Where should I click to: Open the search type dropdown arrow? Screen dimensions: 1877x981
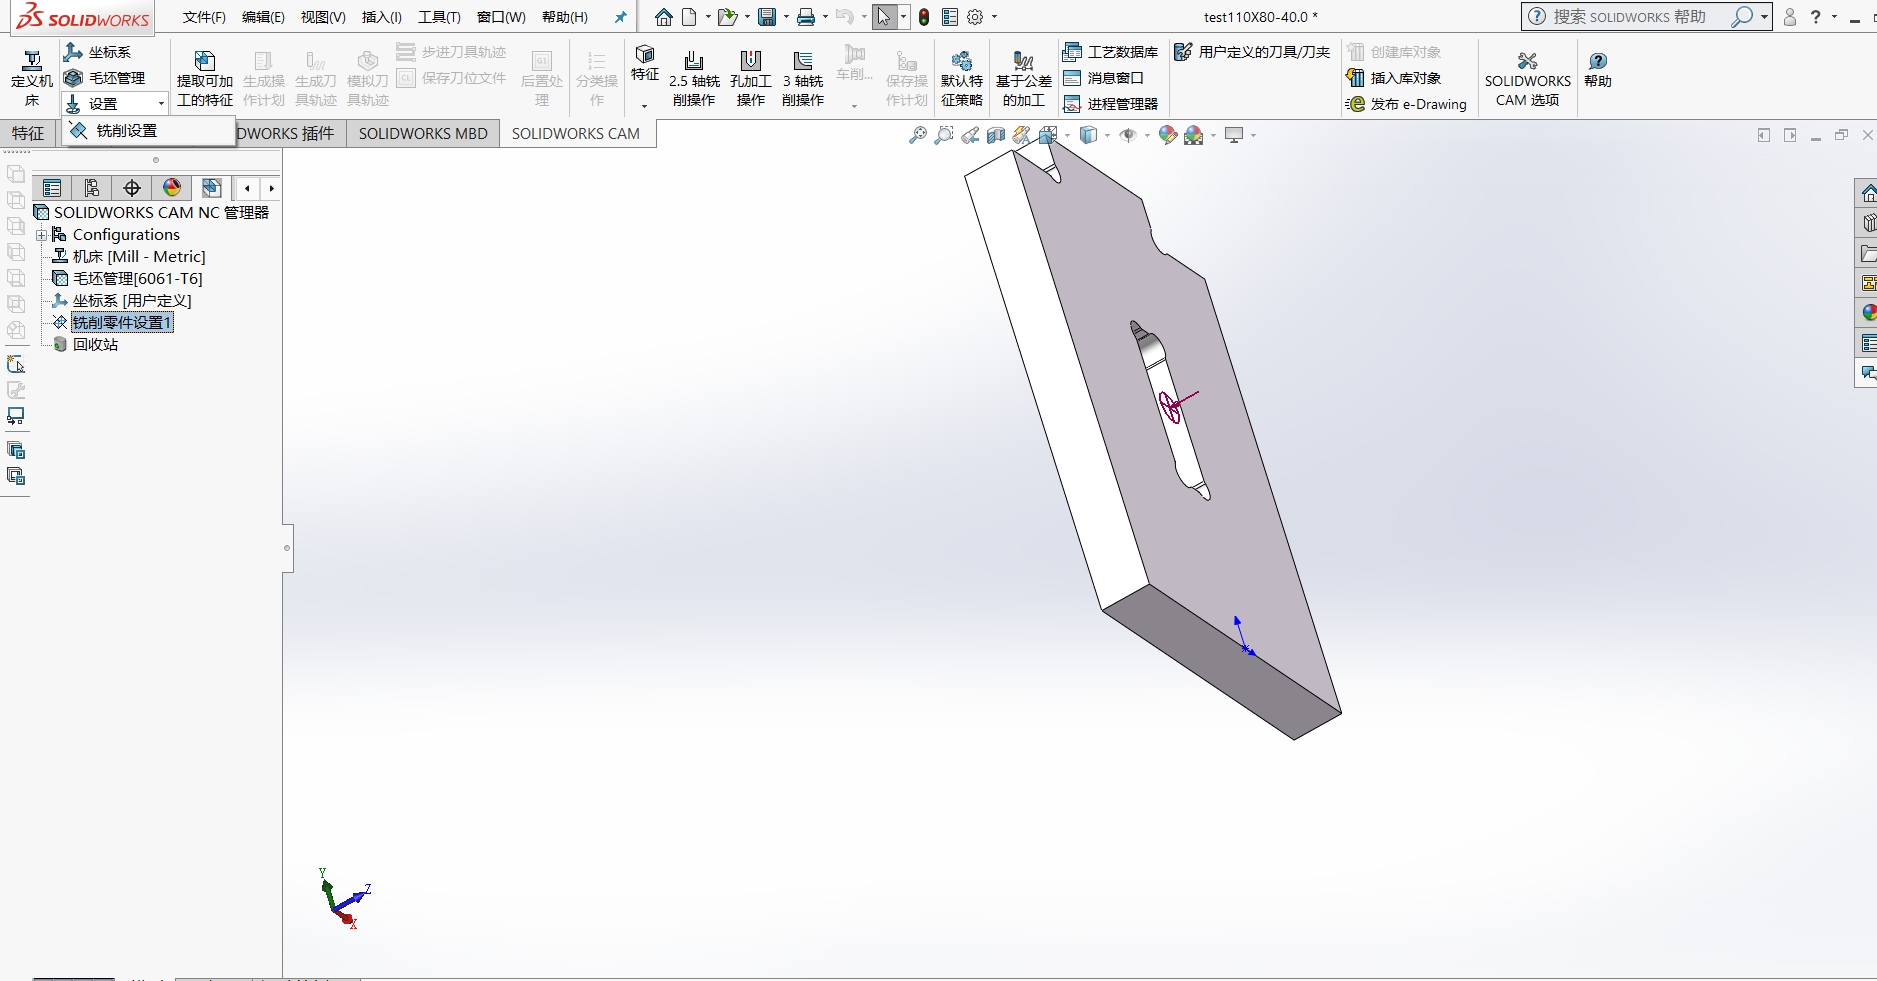click(x=1765, y=17)
